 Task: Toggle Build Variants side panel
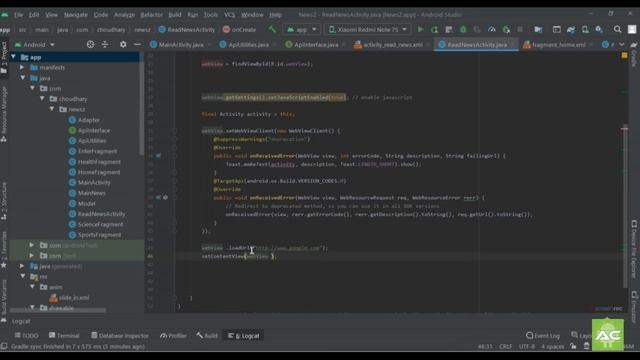[x=4, y=300]
